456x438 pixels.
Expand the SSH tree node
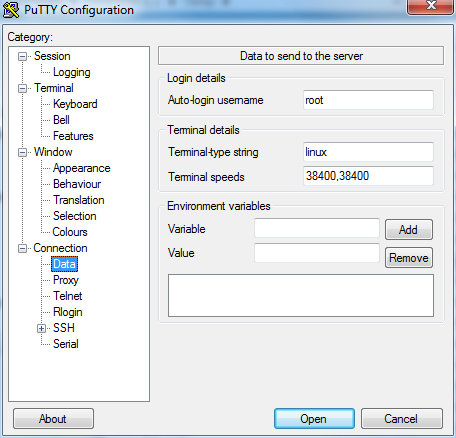(41, 328)
